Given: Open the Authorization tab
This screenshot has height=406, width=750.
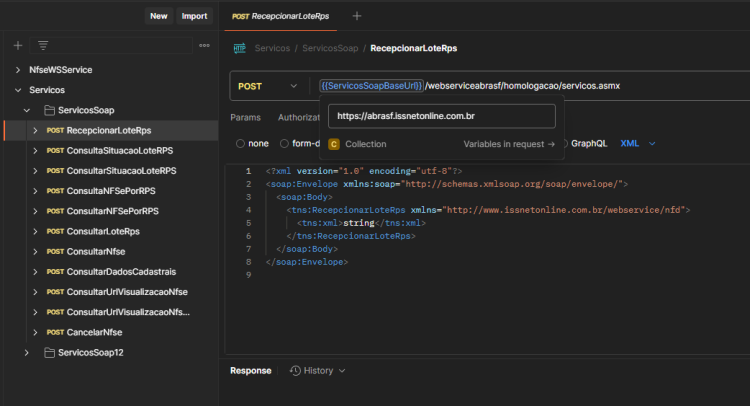Looking at the screenshot, I should (299, 118).
